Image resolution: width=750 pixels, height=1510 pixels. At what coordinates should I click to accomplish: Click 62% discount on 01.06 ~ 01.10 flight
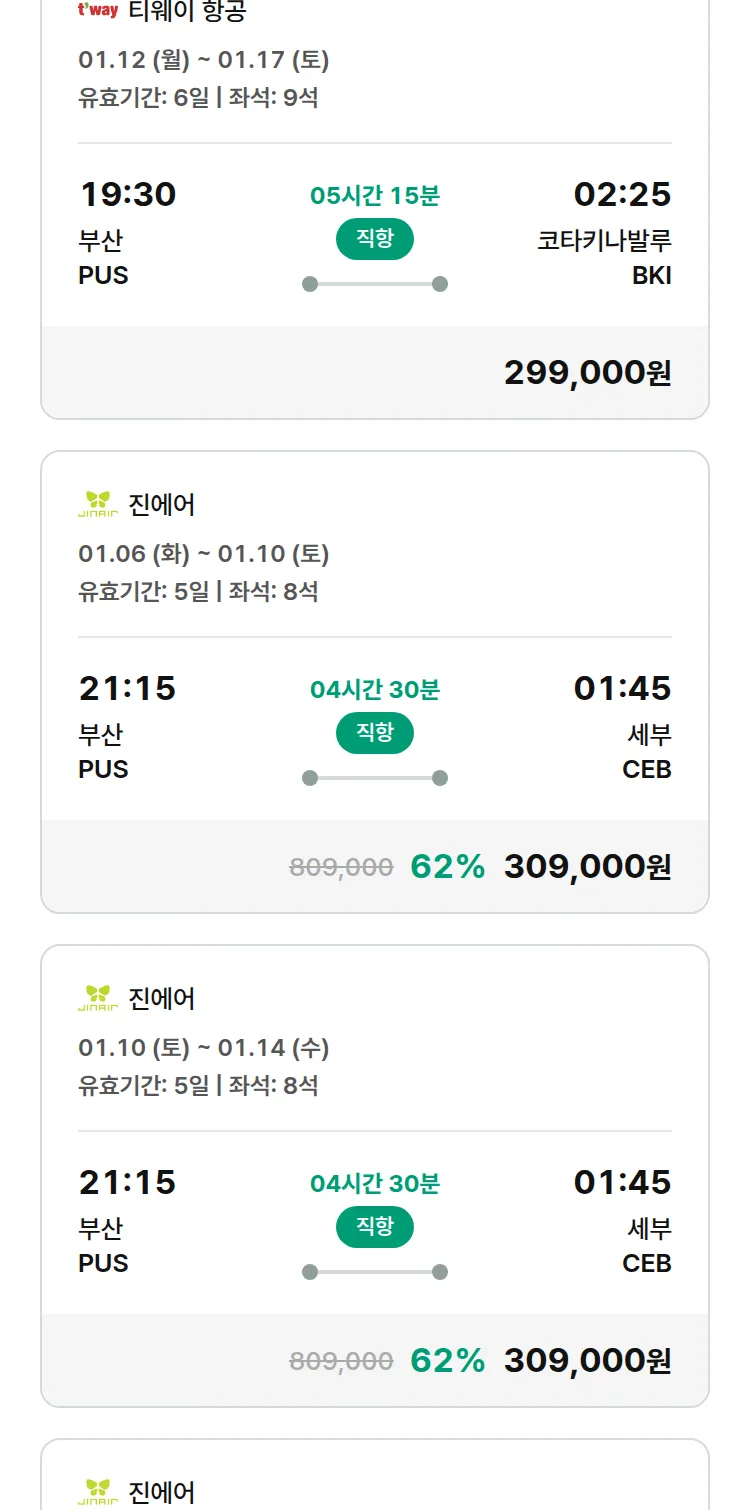coord(447,867)
